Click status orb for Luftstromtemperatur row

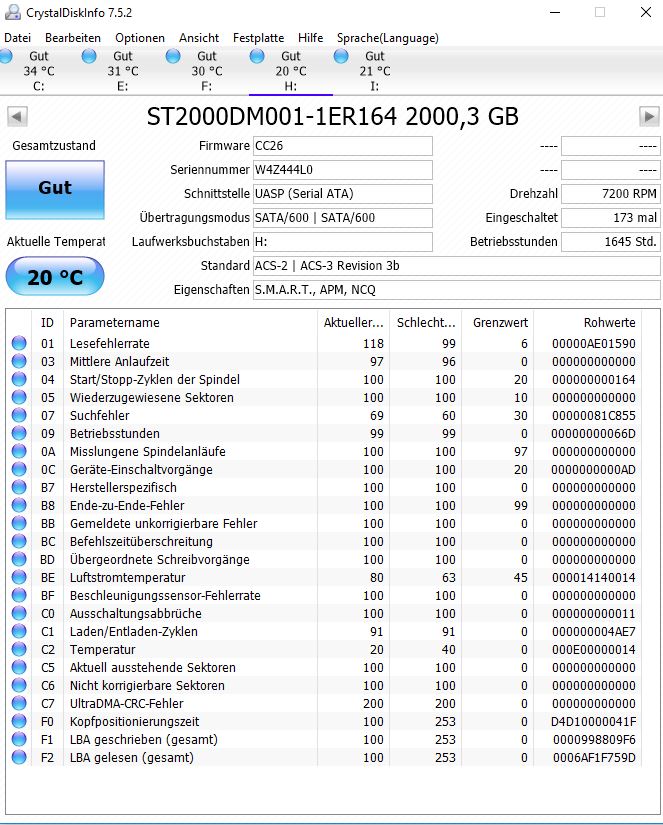click(x=19, y=577)
